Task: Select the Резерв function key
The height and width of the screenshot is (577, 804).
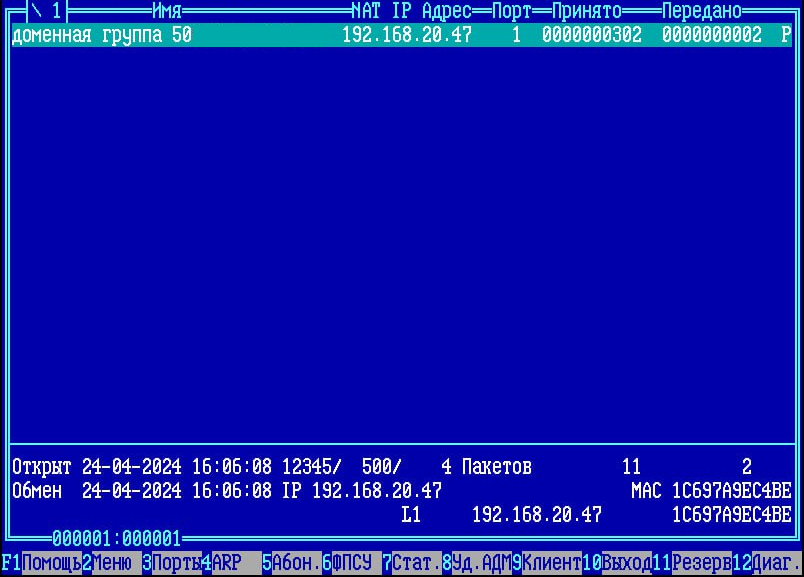Action: click(701, 563)
